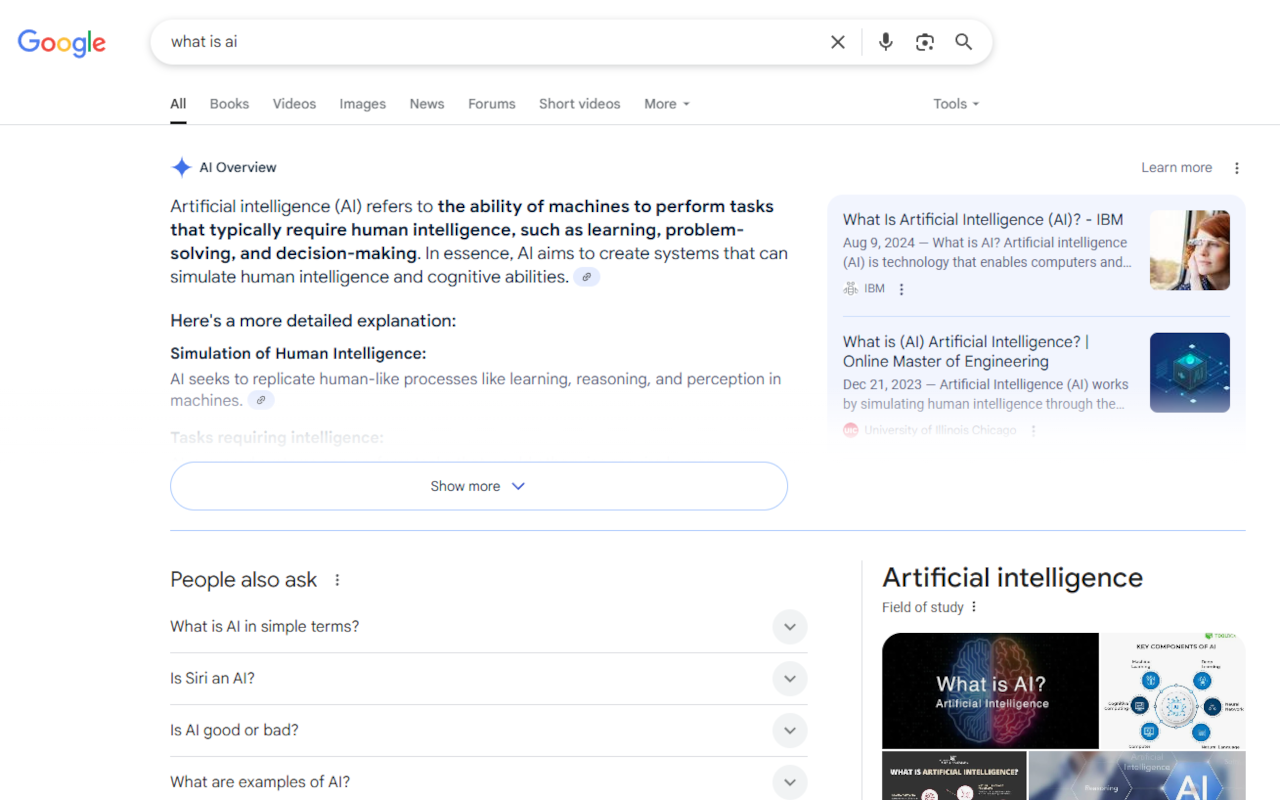
Task: Open the three-dot menu on the AI Overview
Action: (x=1237, y=167)
